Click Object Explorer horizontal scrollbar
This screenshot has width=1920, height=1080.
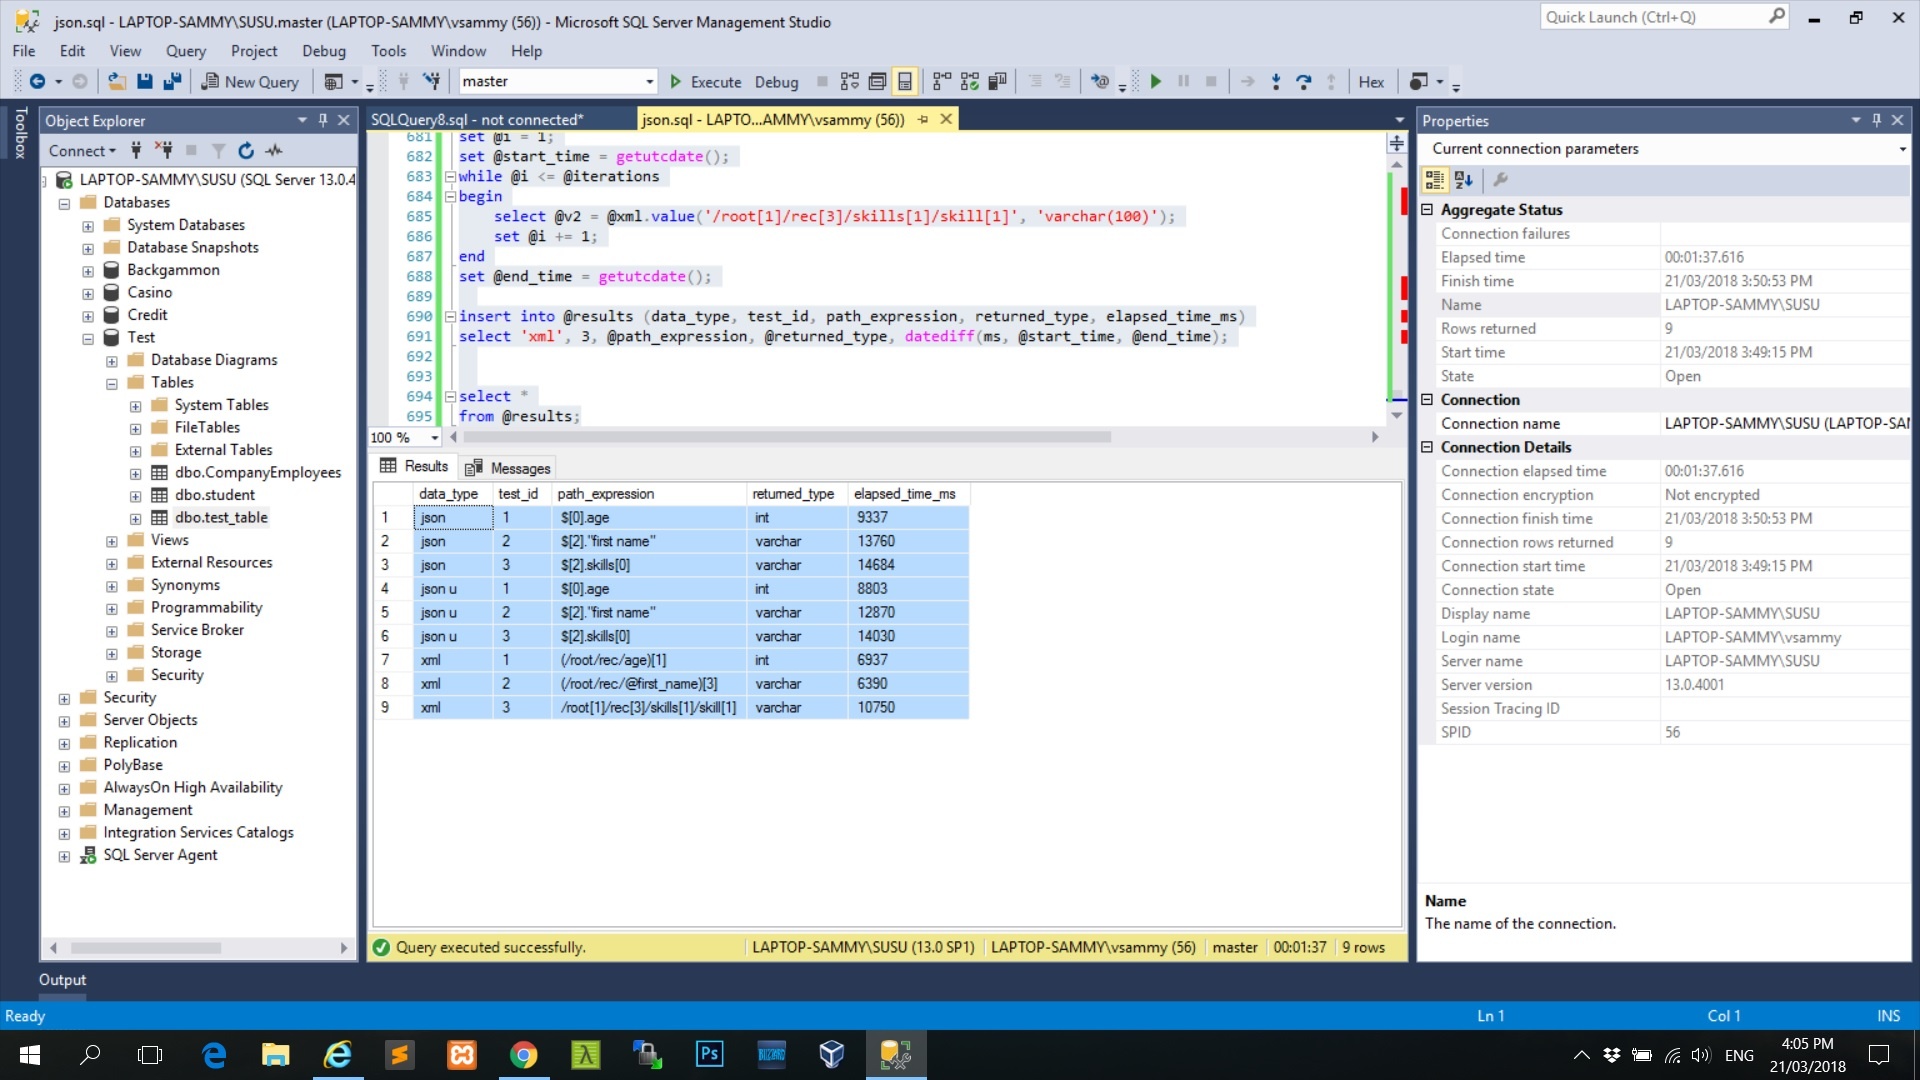click(x=146, y=948)
